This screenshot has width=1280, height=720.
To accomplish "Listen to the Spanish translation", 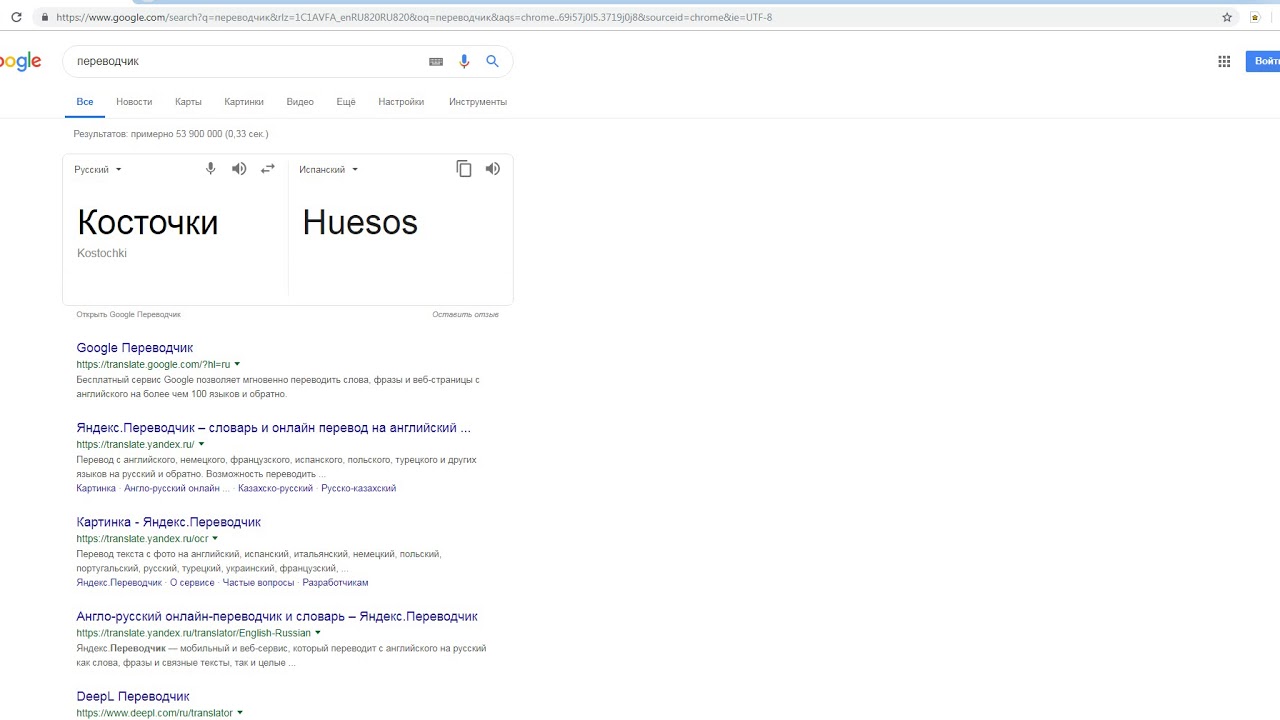I will coord(493,169).
